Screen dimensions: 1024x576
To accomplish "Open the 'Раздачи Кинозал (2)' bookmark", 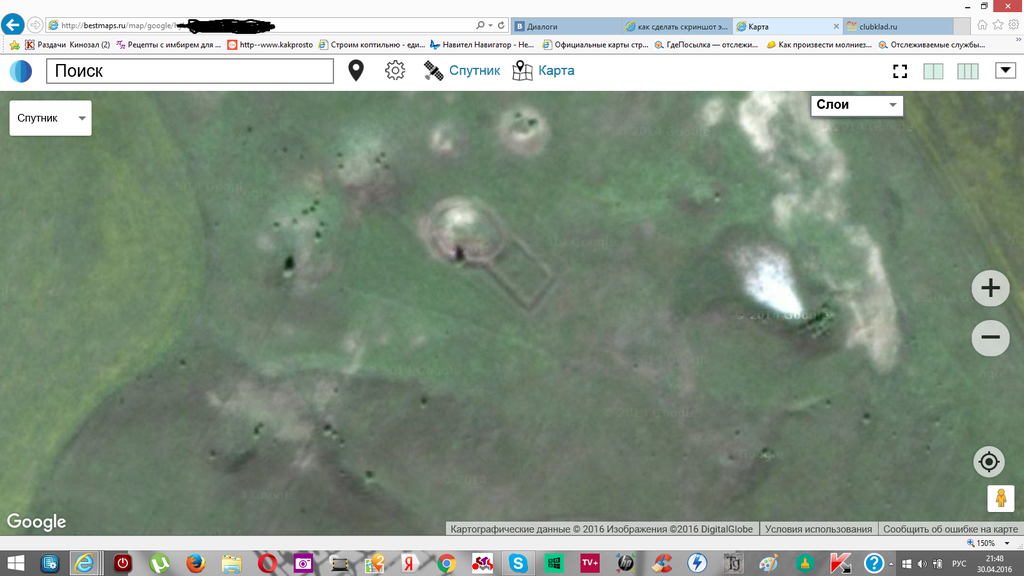I will [67, 45].
